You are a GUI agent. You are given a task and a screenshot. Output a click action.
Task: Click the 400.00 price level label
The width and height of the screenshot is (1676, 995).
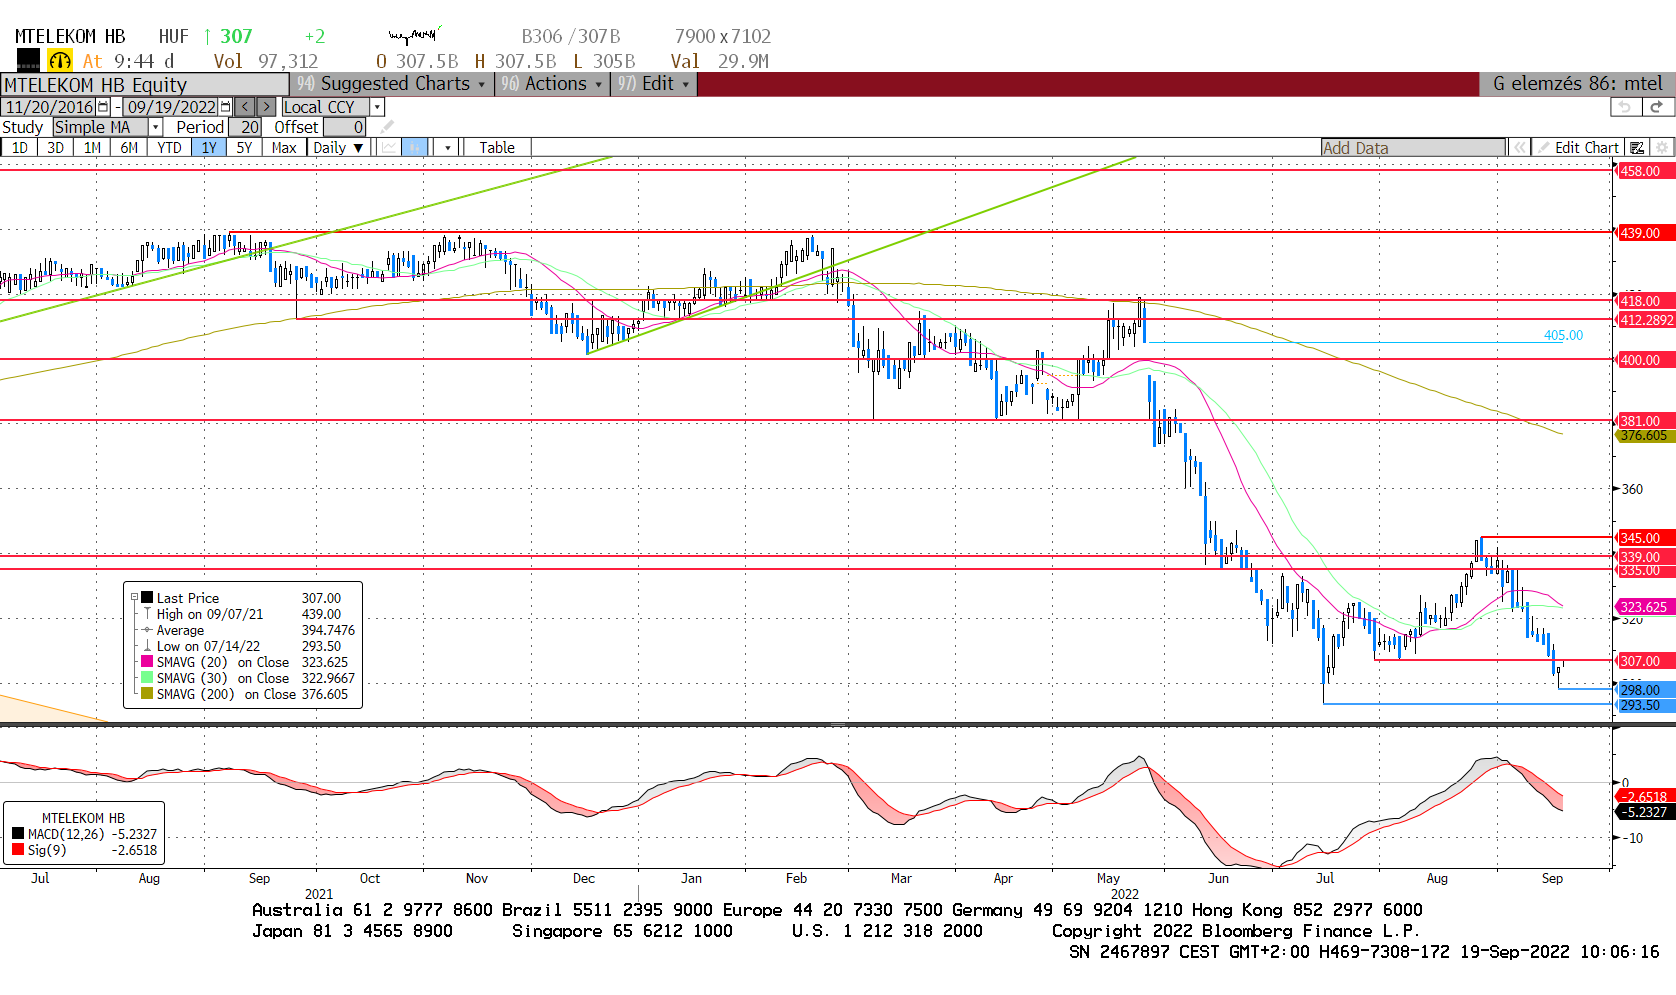[1645, 360]
